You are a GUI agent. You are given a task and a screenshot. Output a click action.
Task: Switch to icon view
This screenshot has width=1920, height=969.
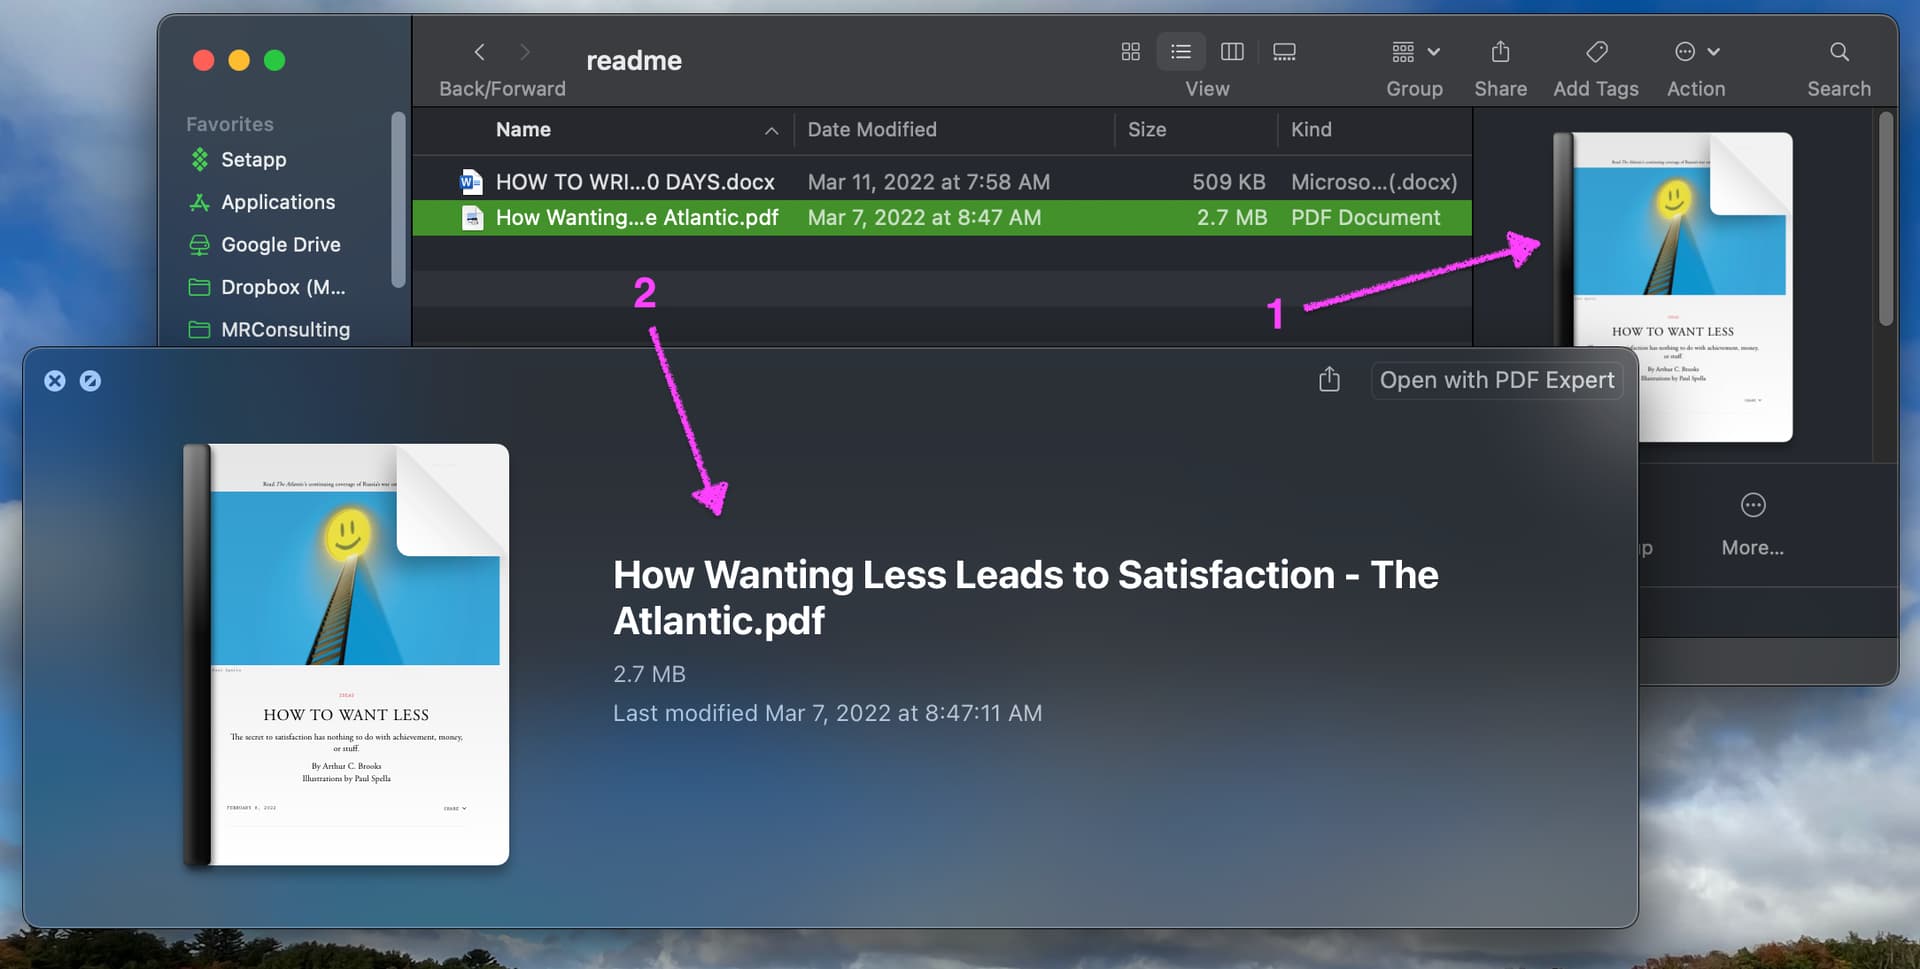(1131, 52)
